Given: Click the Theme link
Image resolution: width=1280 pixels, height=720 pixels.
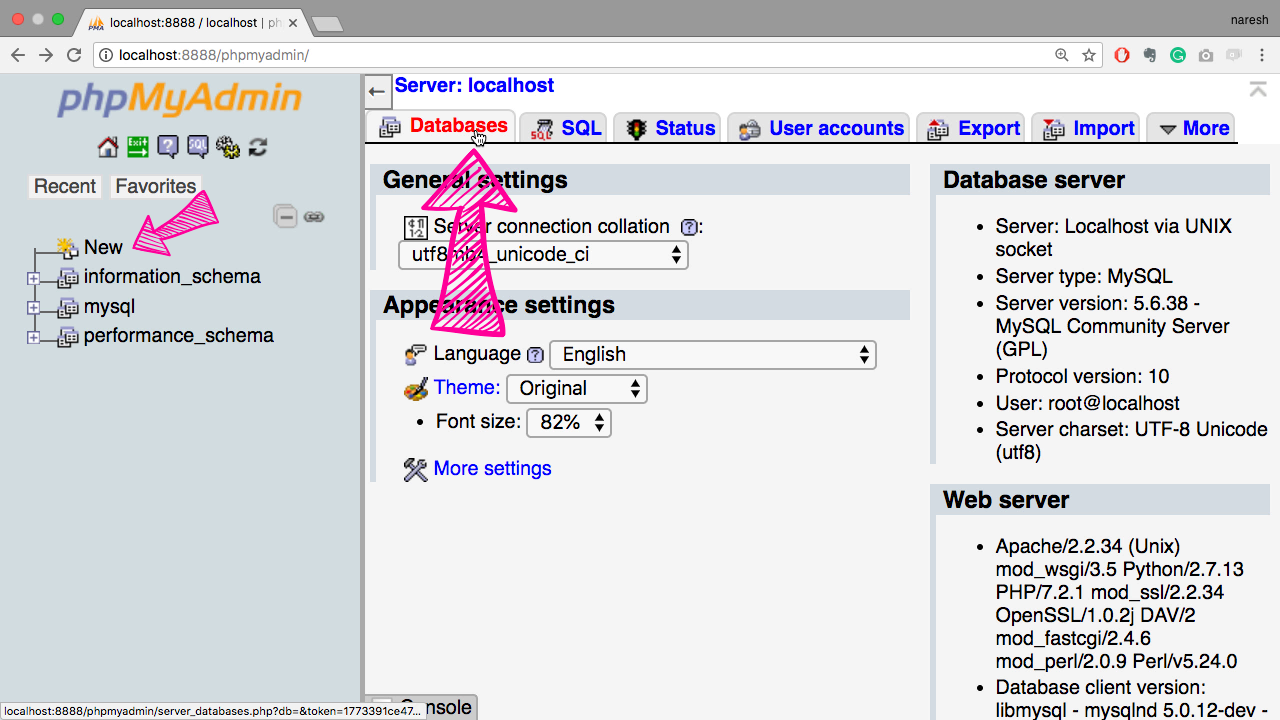Looking at the screenshot, I should click(x=467, y=388).
